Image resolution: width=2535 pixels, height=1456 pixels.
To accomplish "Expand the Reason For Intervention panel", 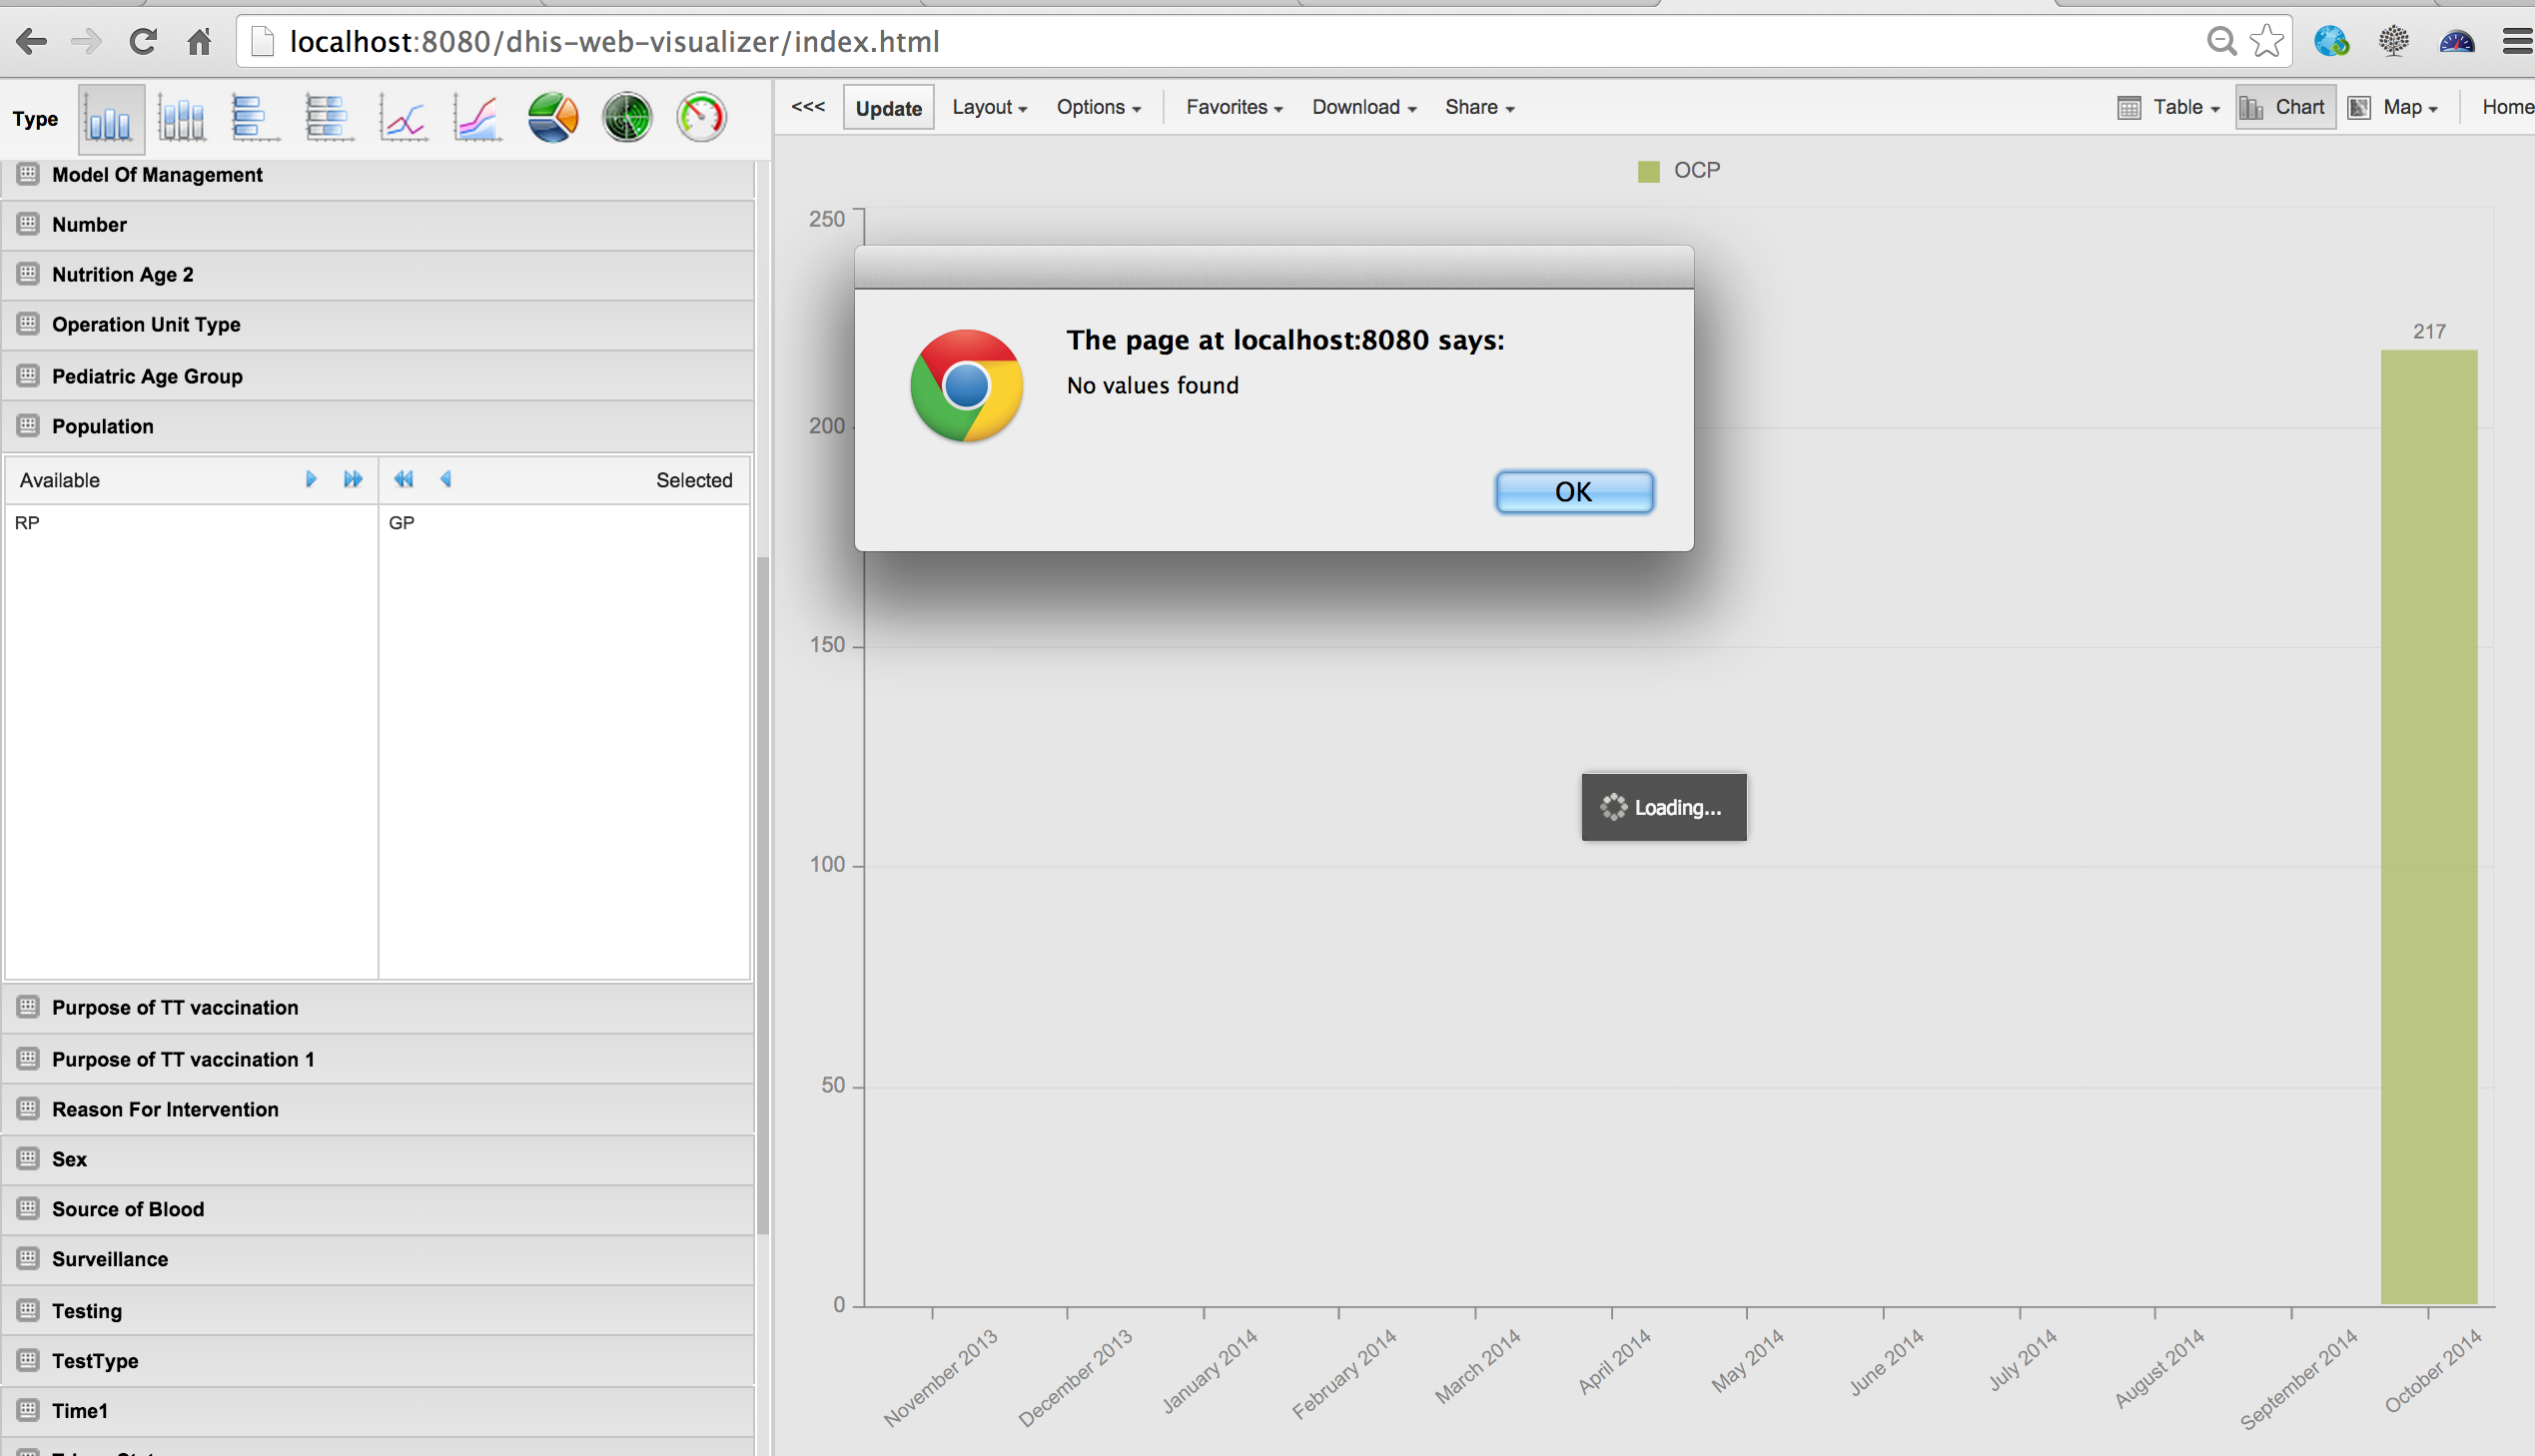I will tap(165, 1109).
